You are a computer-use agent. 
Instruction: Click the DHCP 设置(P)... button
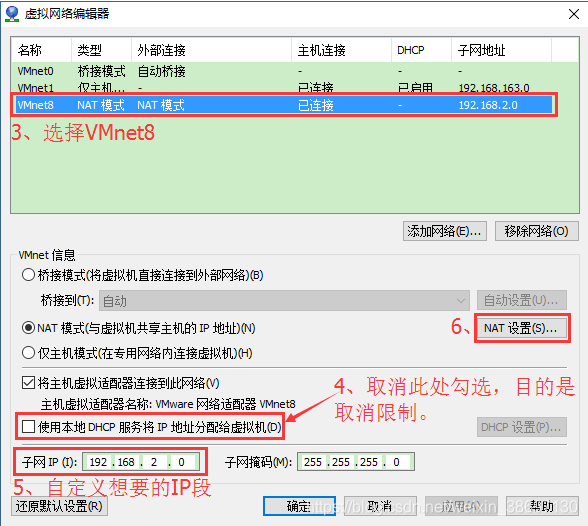522,427
